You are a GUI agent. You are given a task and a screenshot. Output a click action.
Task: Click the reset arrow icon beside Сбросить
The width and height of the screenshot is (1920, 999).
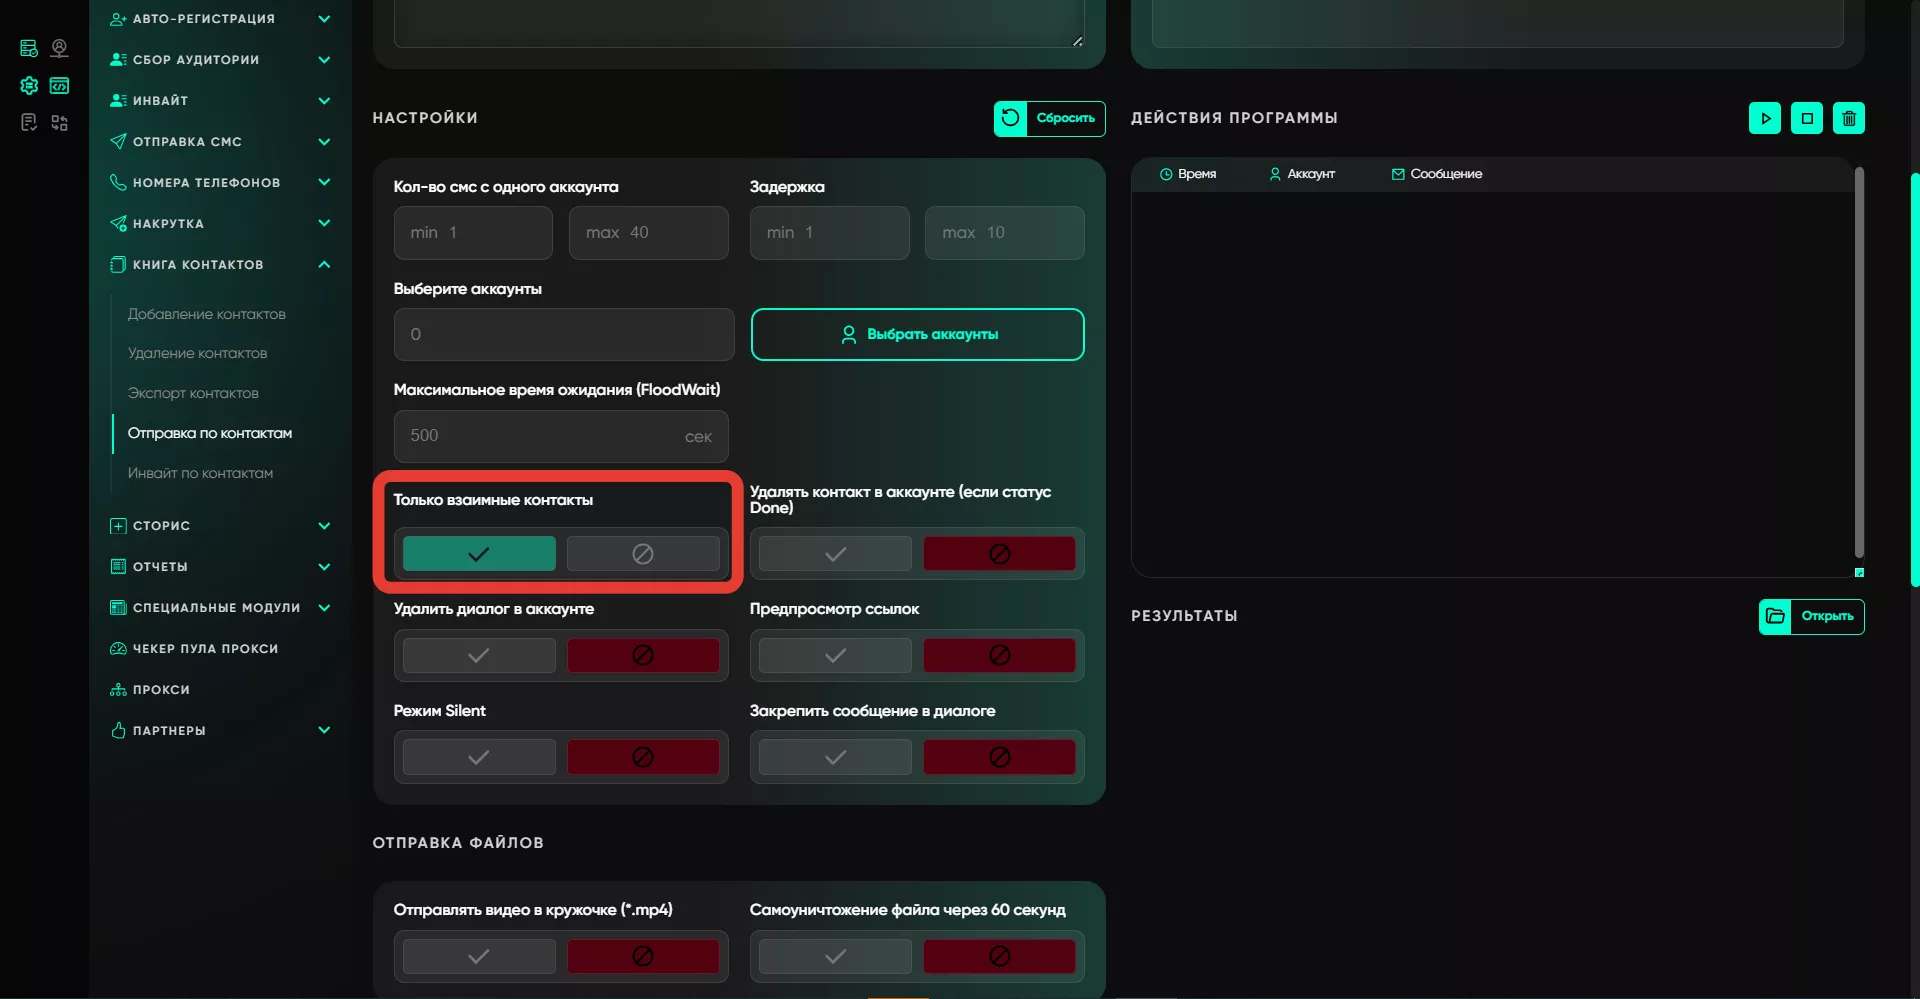coord(1010,118)
